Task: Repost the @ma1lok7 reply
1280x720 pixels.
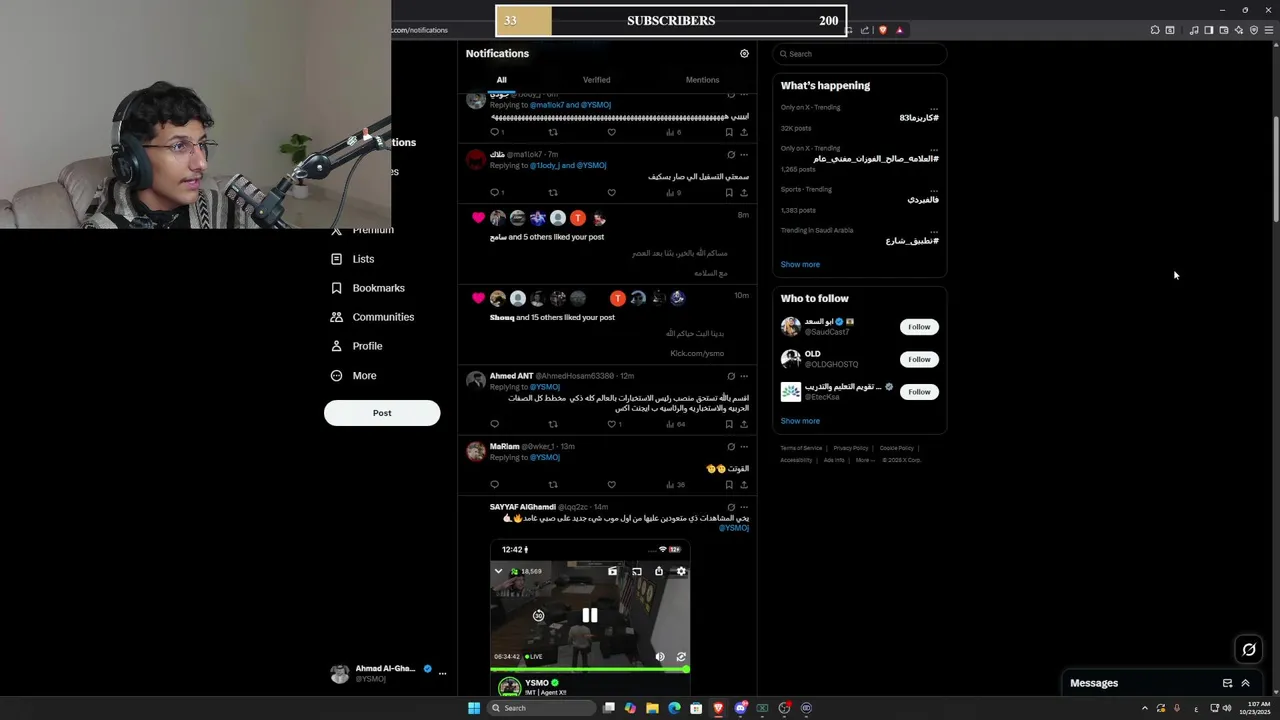Action: pos(553,193)
